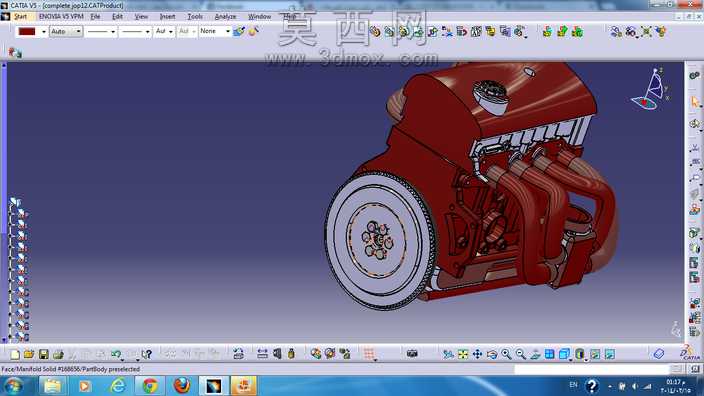Screen dimensions: 704x396
Task: Click the Create Multi-View icon
Action: click(550, 354)
